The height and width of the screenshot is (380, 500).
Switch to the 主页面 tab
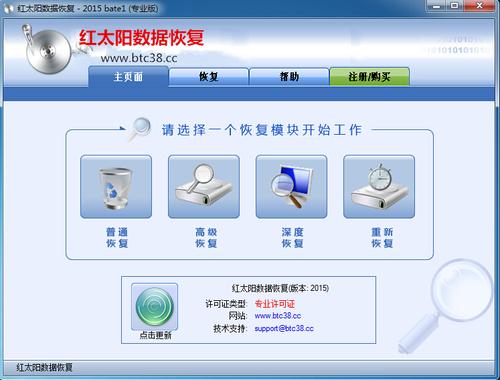128,77
